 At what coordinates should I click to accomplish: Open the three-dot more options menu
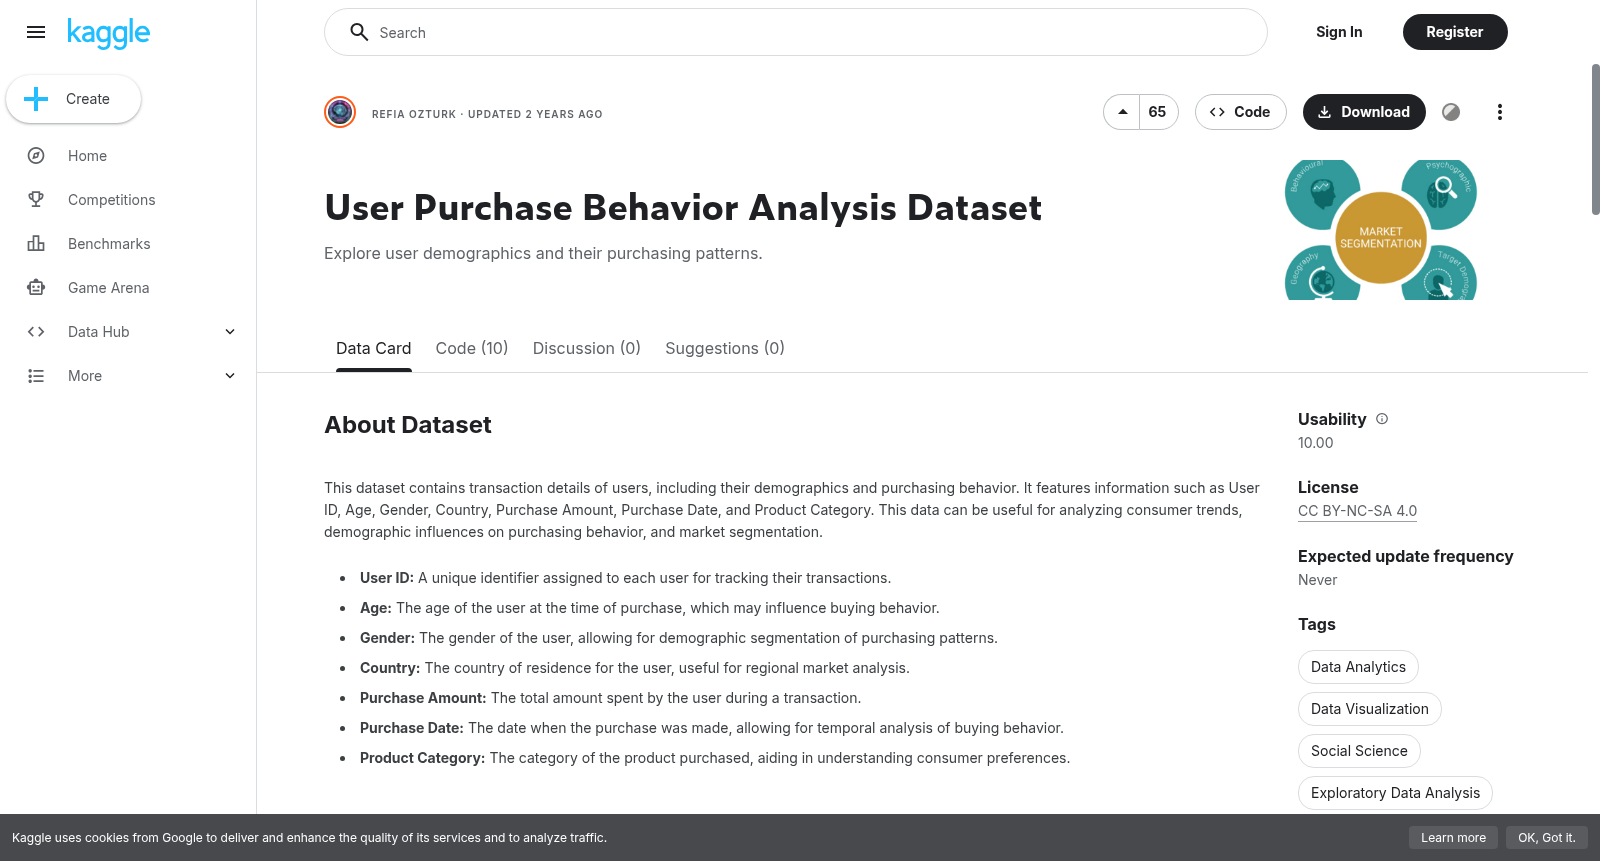tap(1499, 112)
